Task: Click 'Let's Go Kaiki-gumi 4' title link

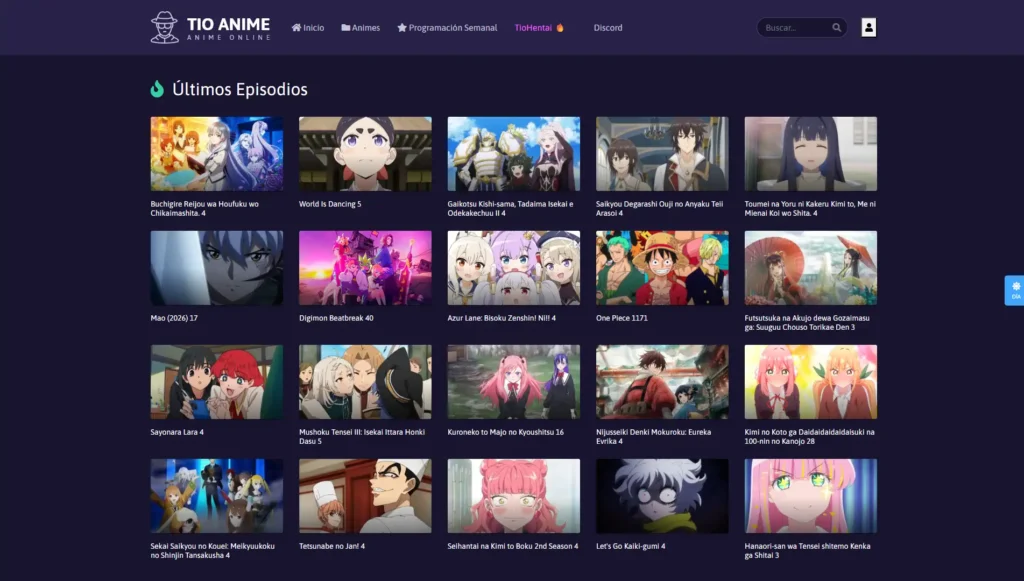Action: (631, 546)
